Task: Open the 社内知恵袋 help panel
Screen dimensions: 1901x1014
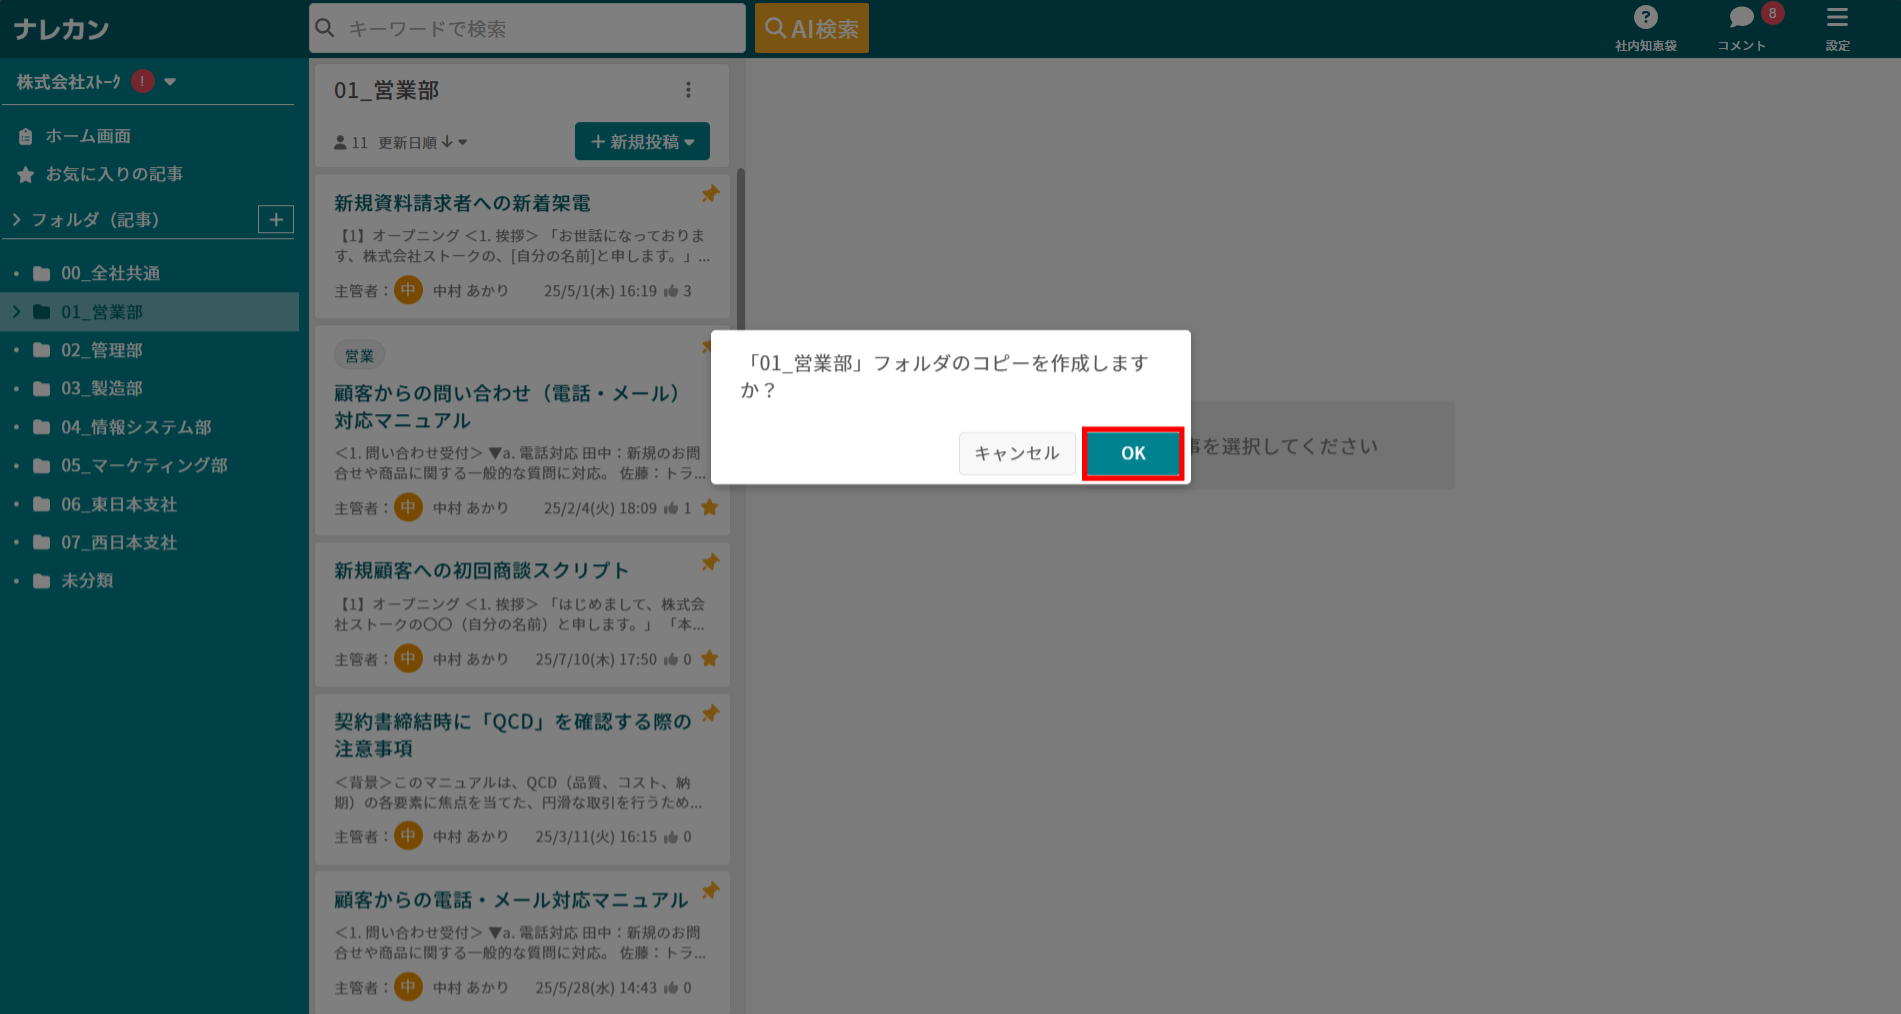Action: click(1645, 28)
